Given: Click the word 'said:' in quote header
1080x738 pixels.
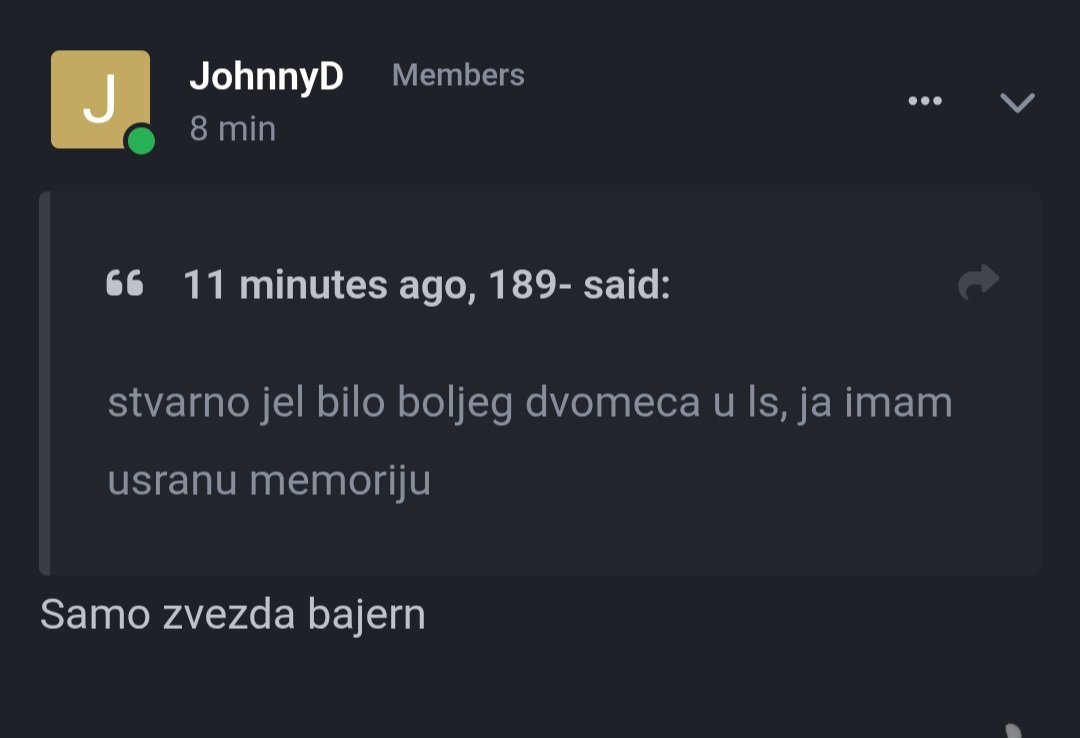Looking at the screenshot, I should click(627, 285).
